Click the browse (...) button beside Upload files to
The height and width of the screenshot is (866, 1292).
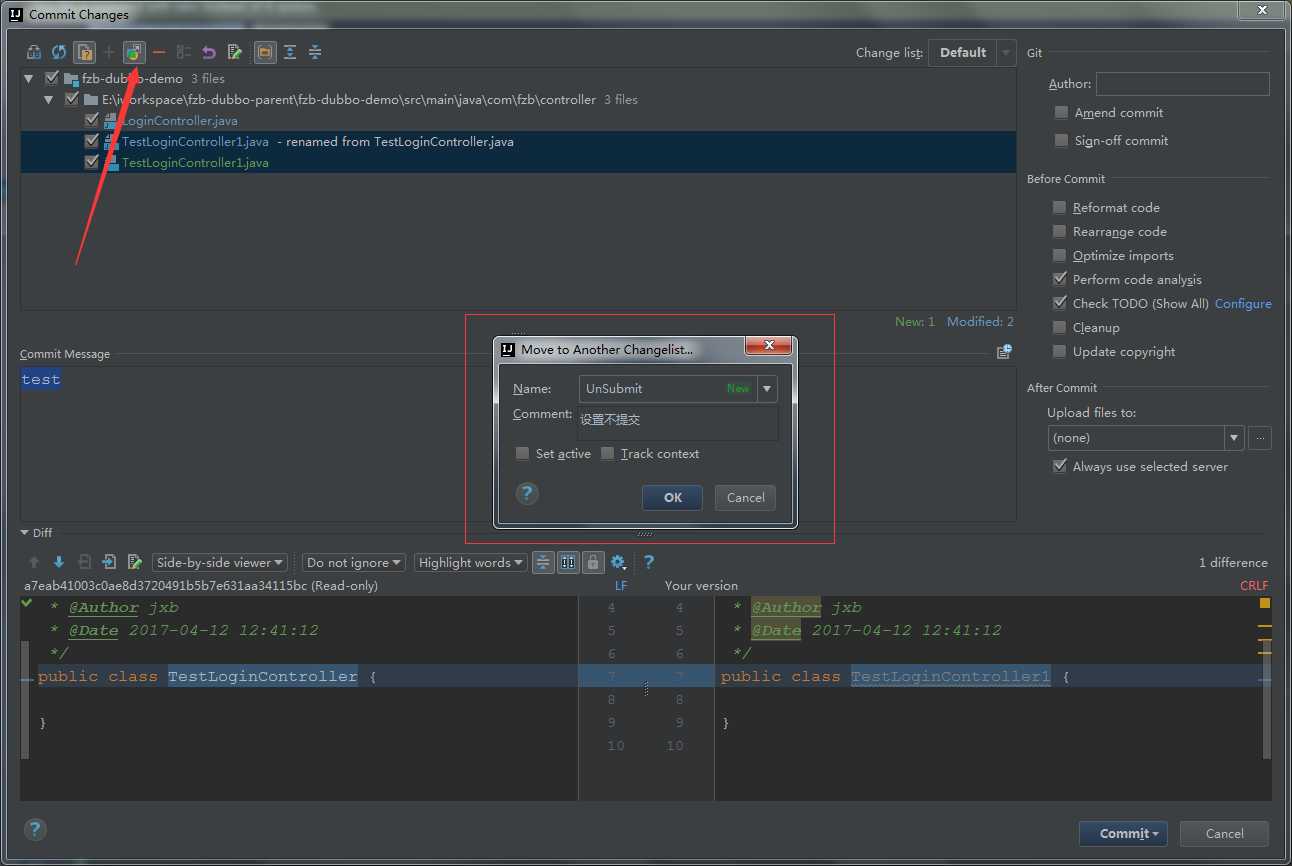[1260, 438]
